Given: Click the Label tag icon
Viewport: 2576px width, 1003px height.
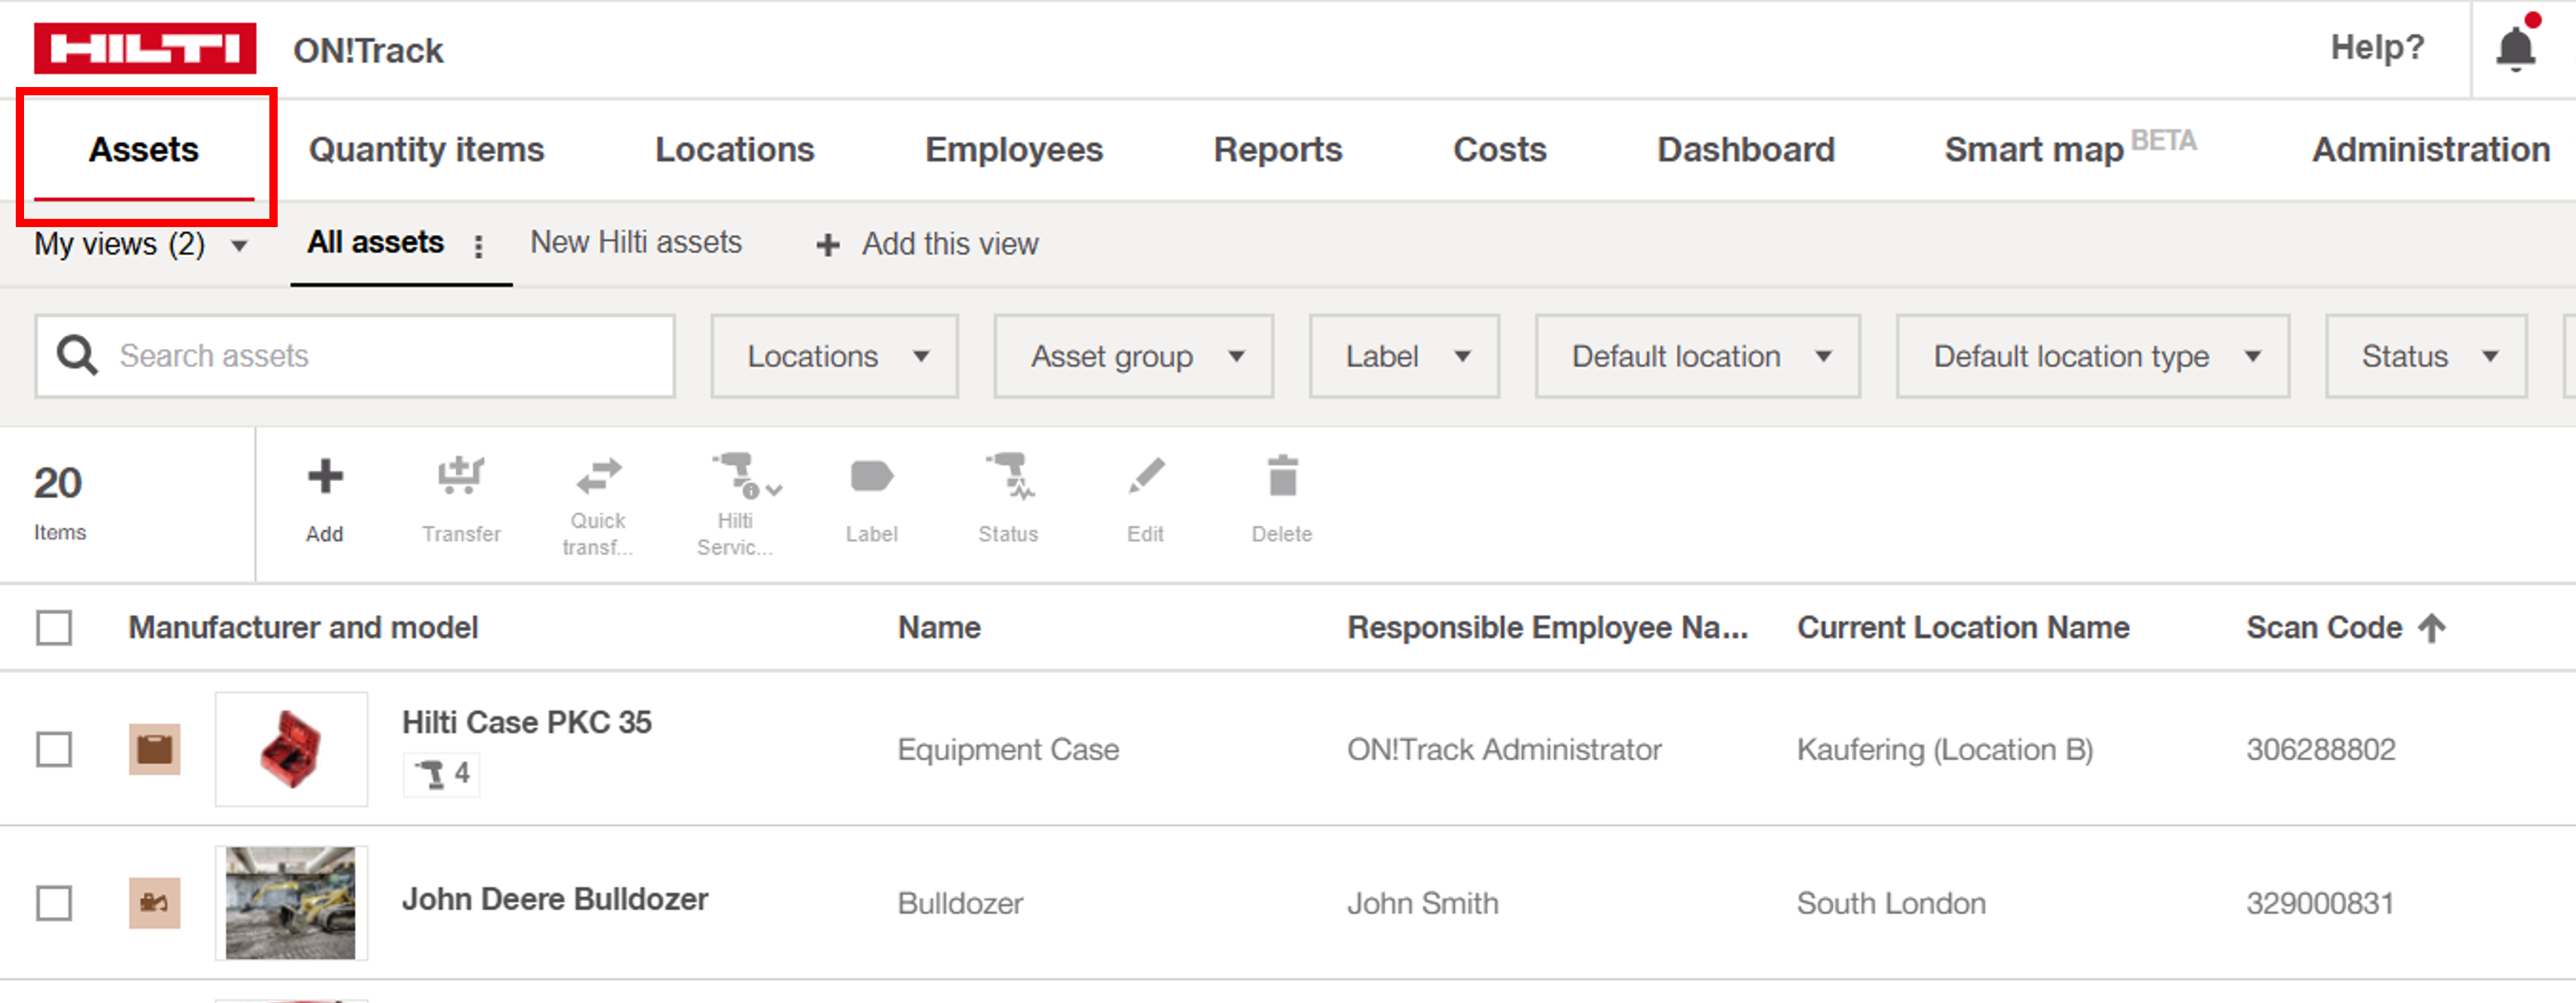Looking at the screenshot, I should 872,477.
